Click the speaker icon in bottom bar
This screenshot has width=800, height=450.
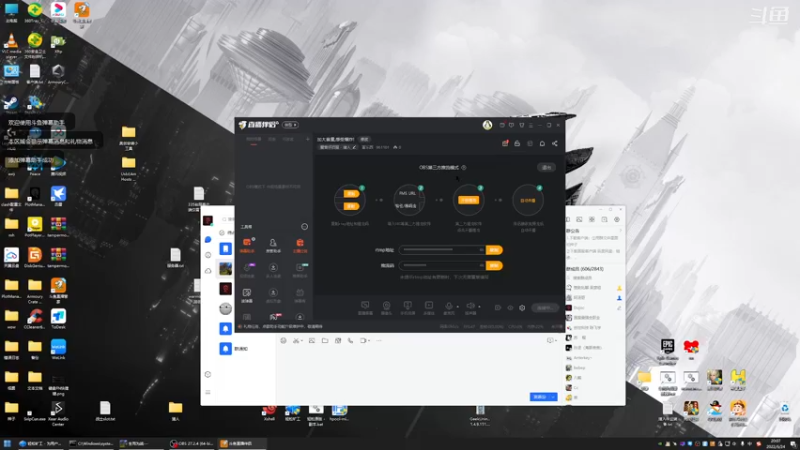[x=470, y=306]
